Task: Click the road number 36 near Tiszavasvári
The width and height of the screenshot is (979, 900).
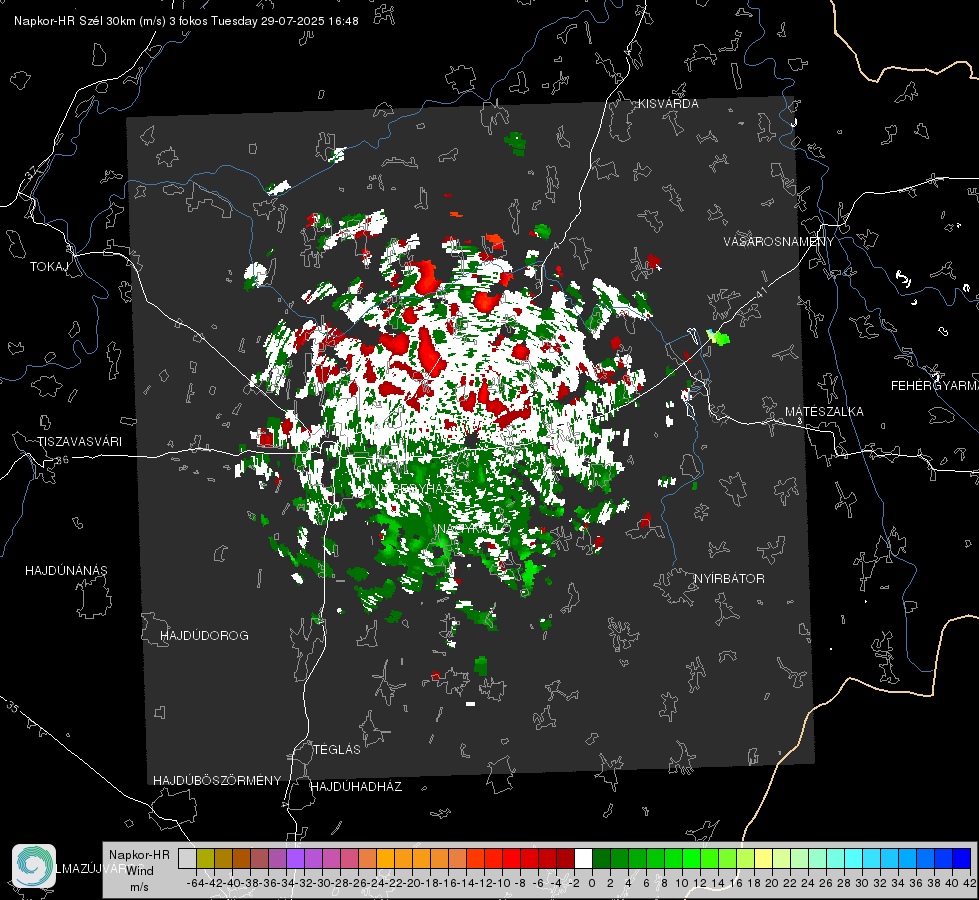Action: point(62,460)
